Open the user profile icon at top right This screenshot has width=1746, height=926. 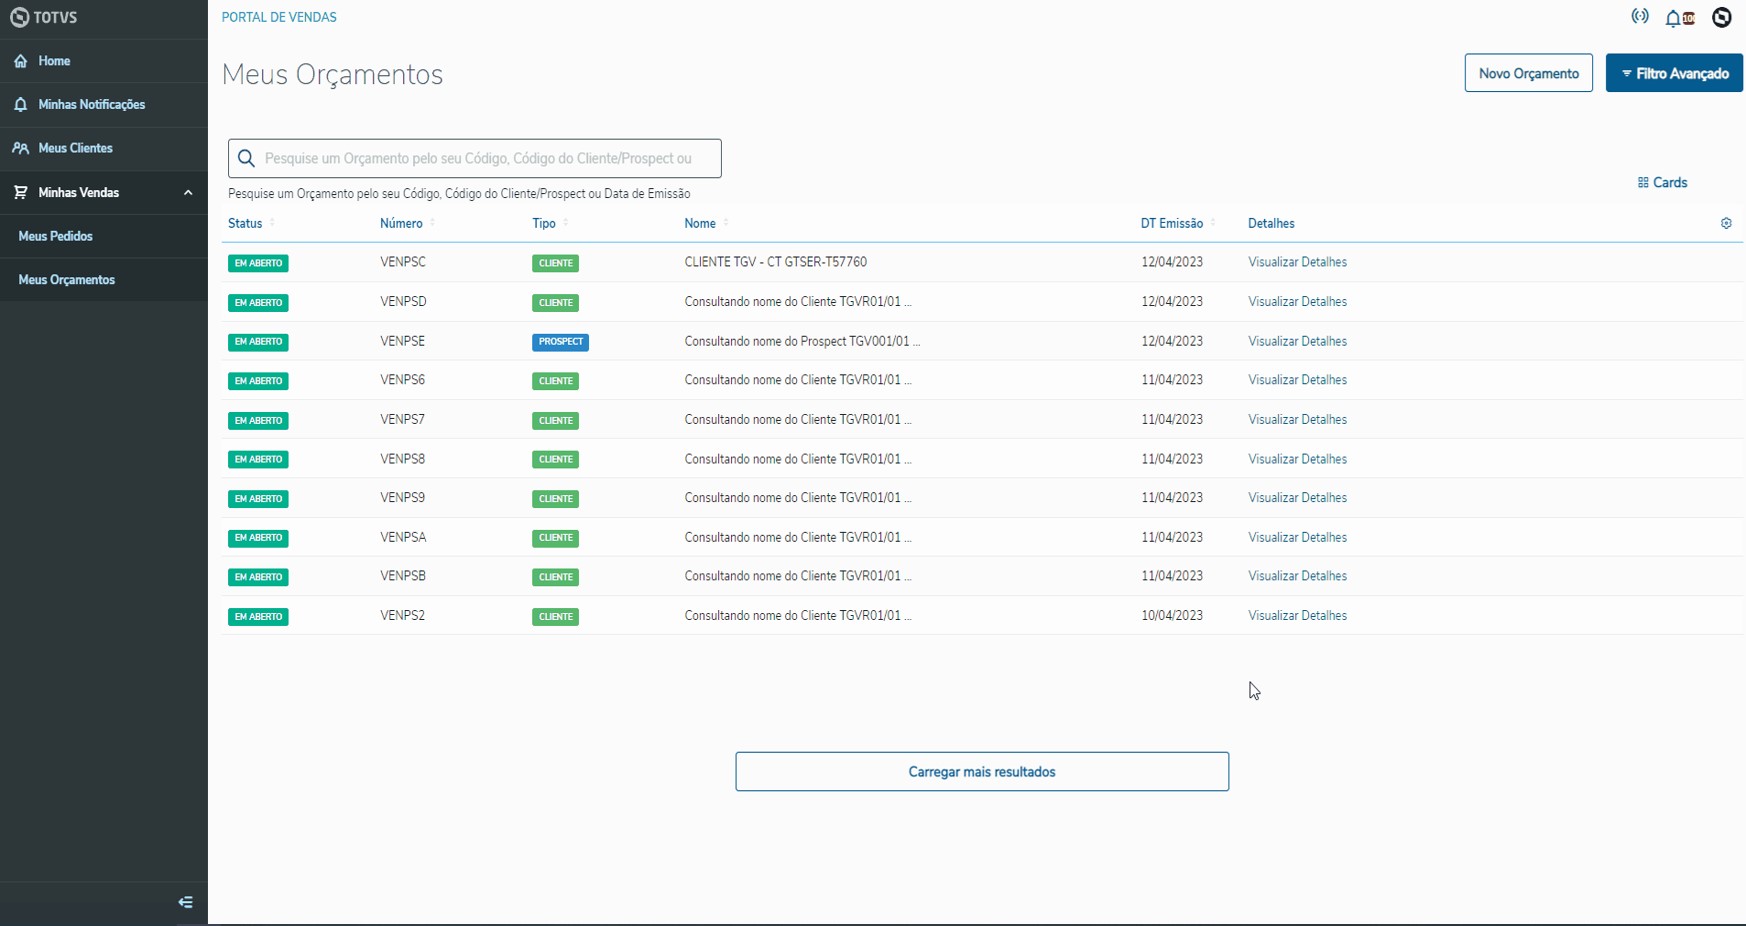tap(1722, 17)
